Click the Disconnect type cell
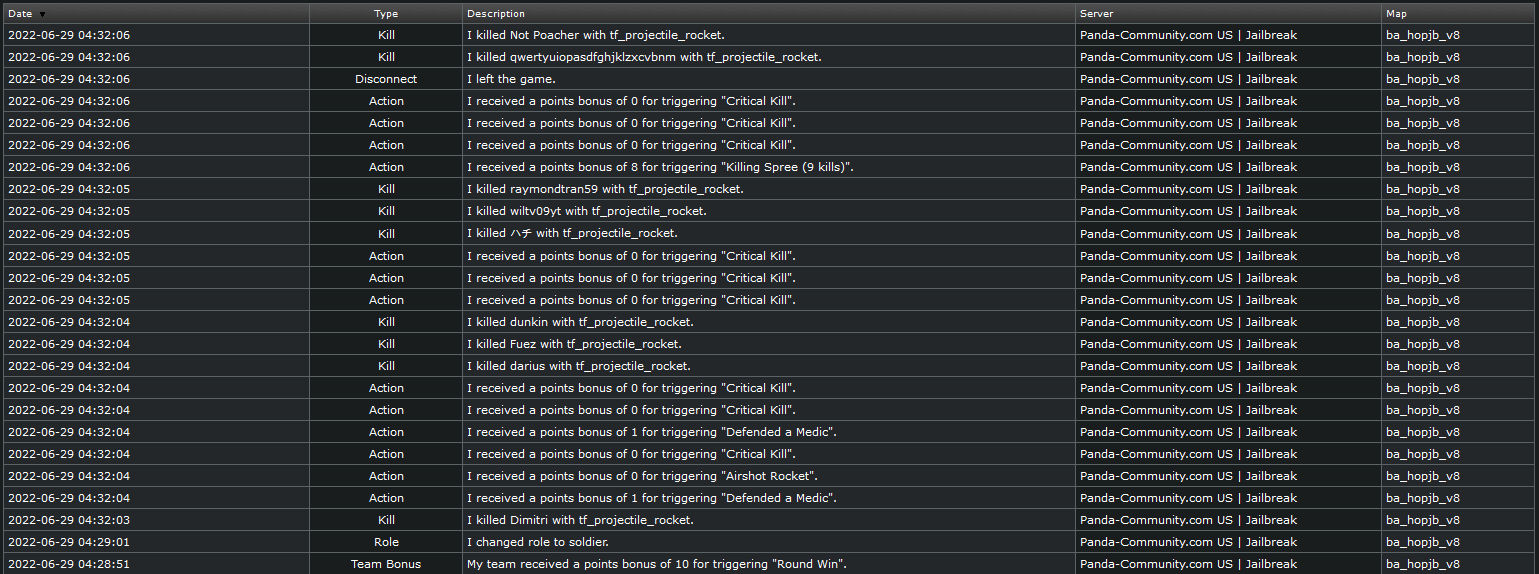Screen dimensions: 1539x574 (x=386, y=79)
